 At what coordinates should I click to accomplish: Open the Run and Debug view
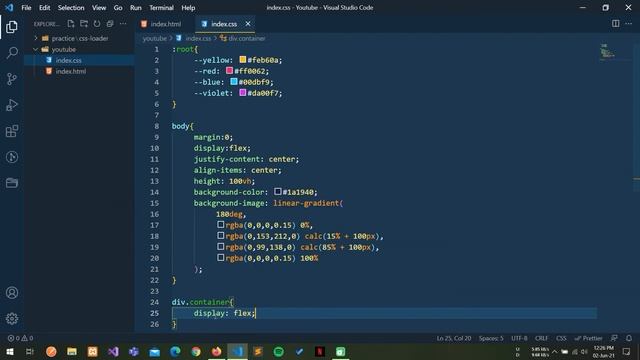[12, 105]
